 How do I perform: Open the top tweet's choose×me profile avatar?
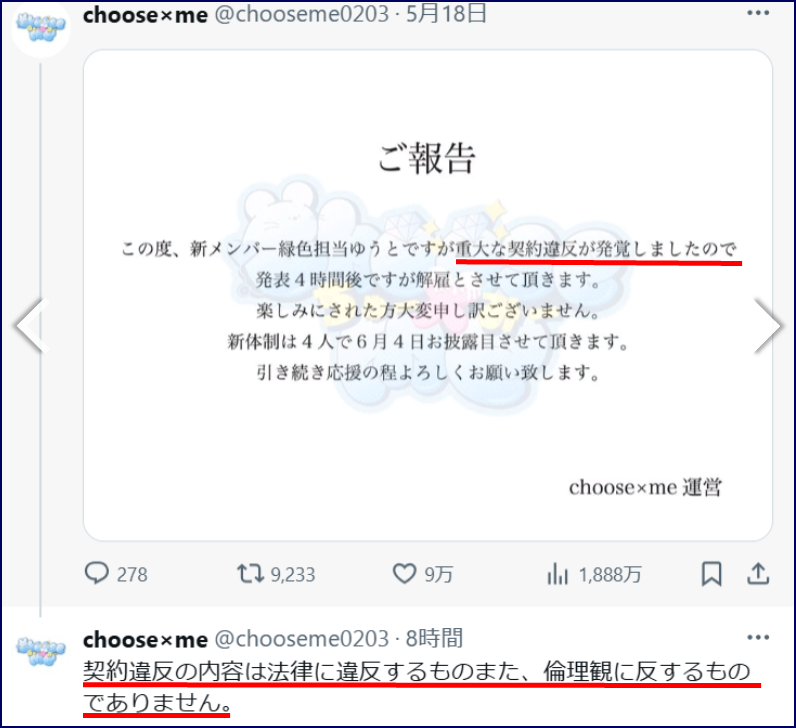point(41,27)
